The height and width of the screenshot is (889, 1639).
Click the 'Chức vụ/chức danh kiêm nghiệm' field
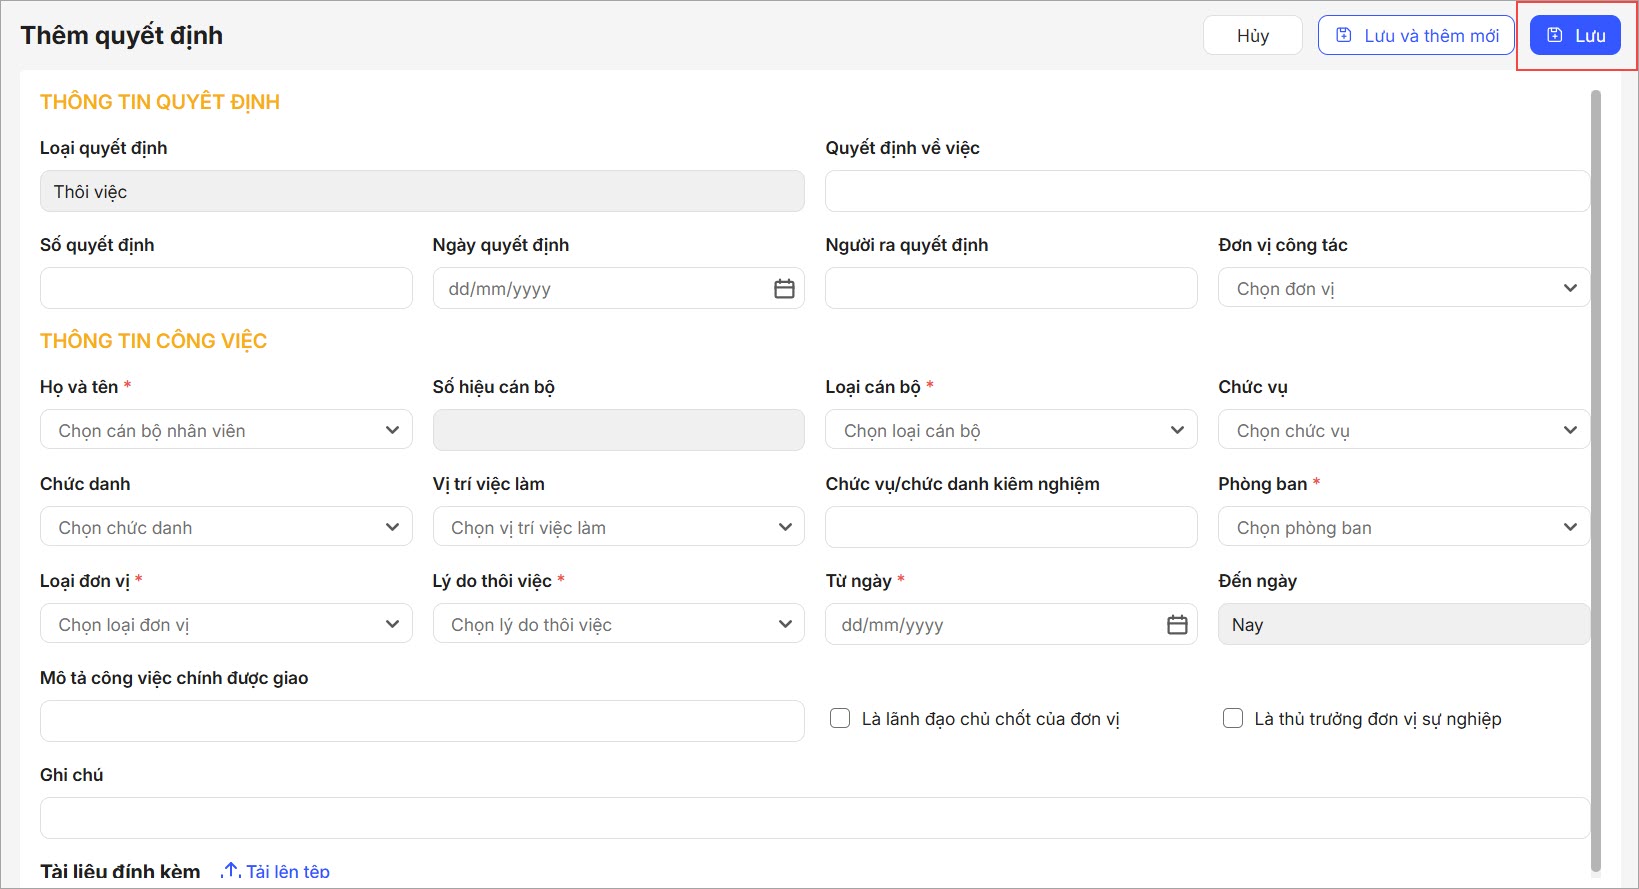pyautogui.click(x=1011, y=527)
